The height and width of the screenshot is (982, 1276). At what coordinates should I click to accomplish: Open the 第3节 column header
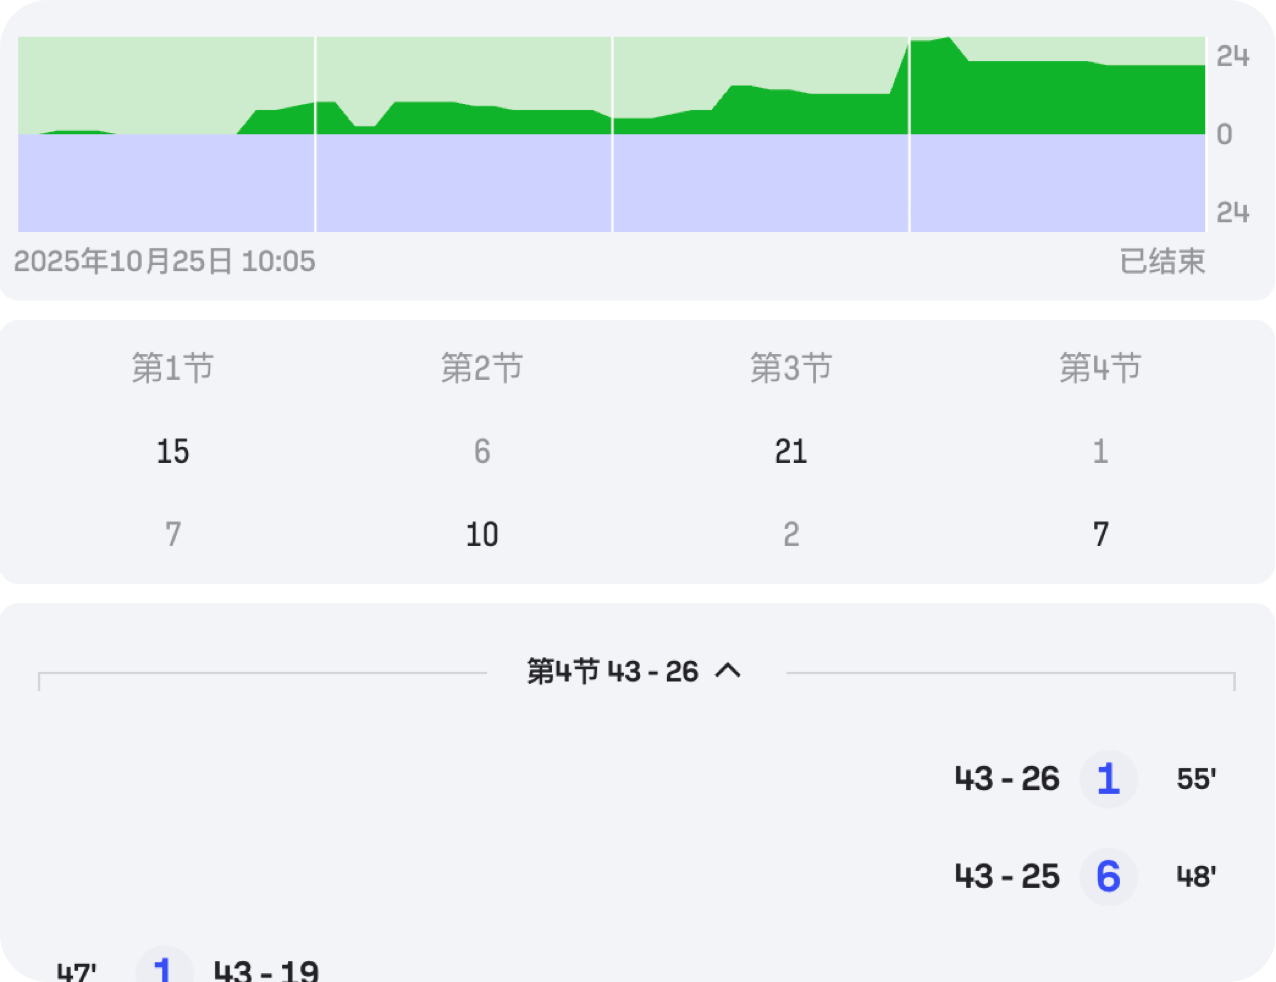pyautogui.click(x=791, y=368)
